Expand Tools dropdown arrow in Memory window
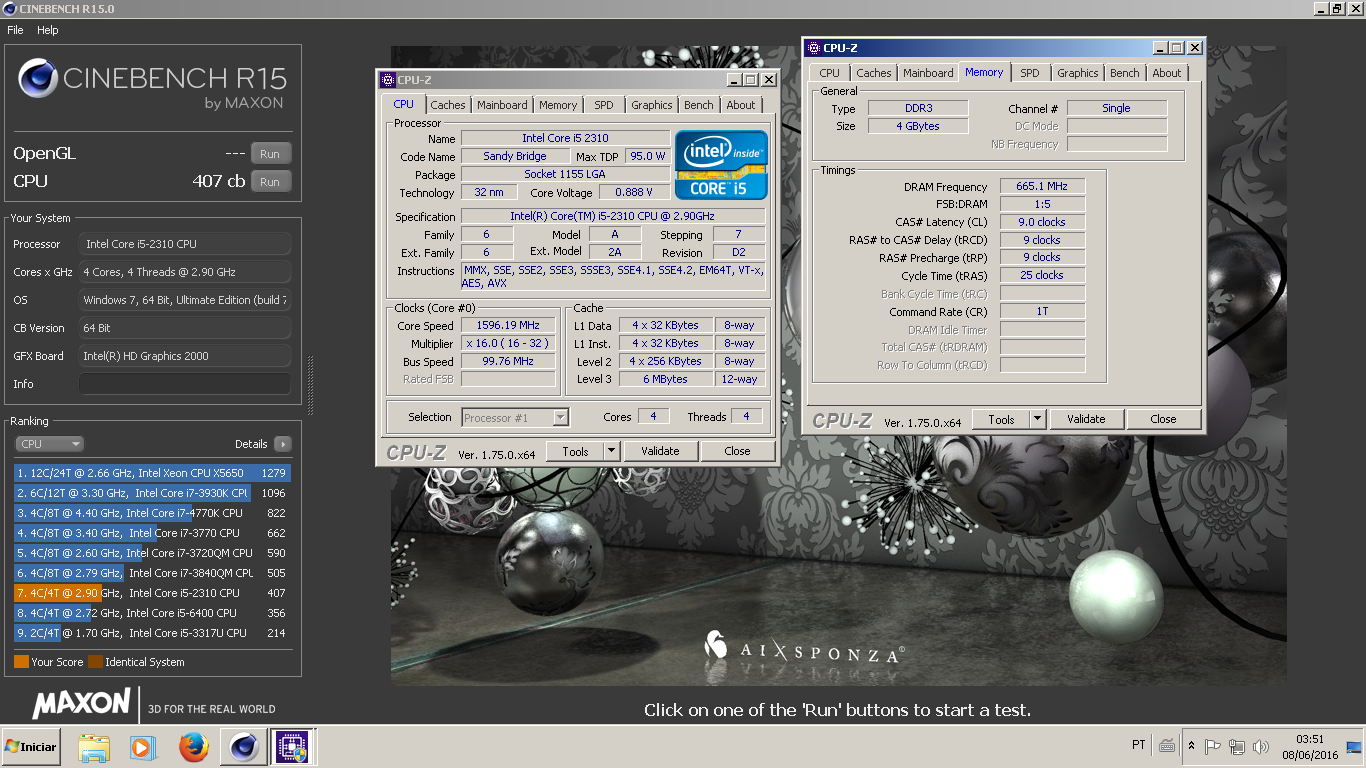 (1038, 420)
